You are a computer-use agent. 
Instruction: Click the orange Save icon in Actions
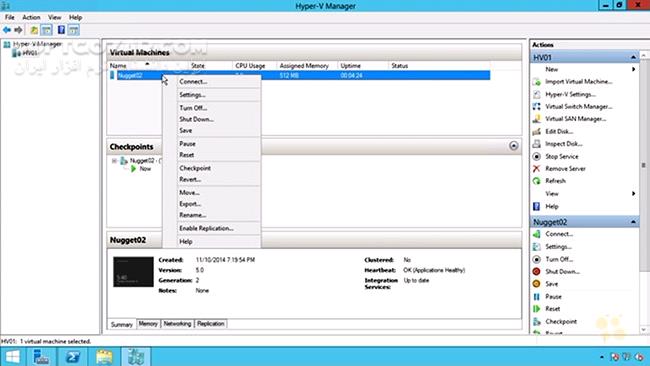click(x=536, y=284)
